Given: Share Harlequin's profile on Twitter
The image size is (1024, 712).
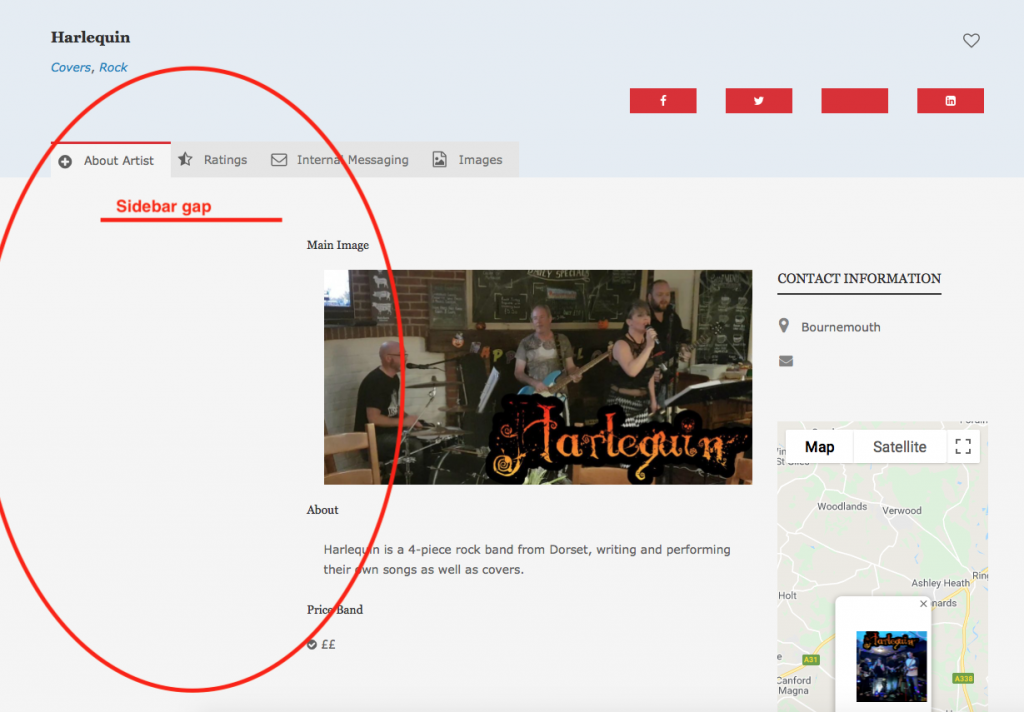Looking at the screenshot, I should (x=758, y=100).
